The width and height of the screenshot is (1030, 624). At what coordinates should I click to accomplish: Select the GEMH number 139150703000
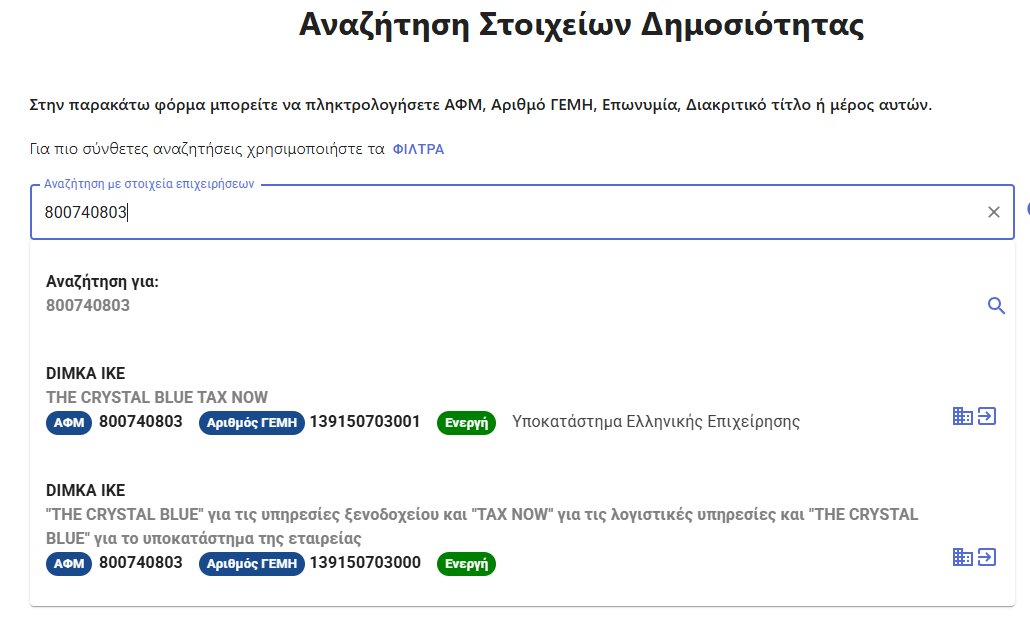point(365,563)
